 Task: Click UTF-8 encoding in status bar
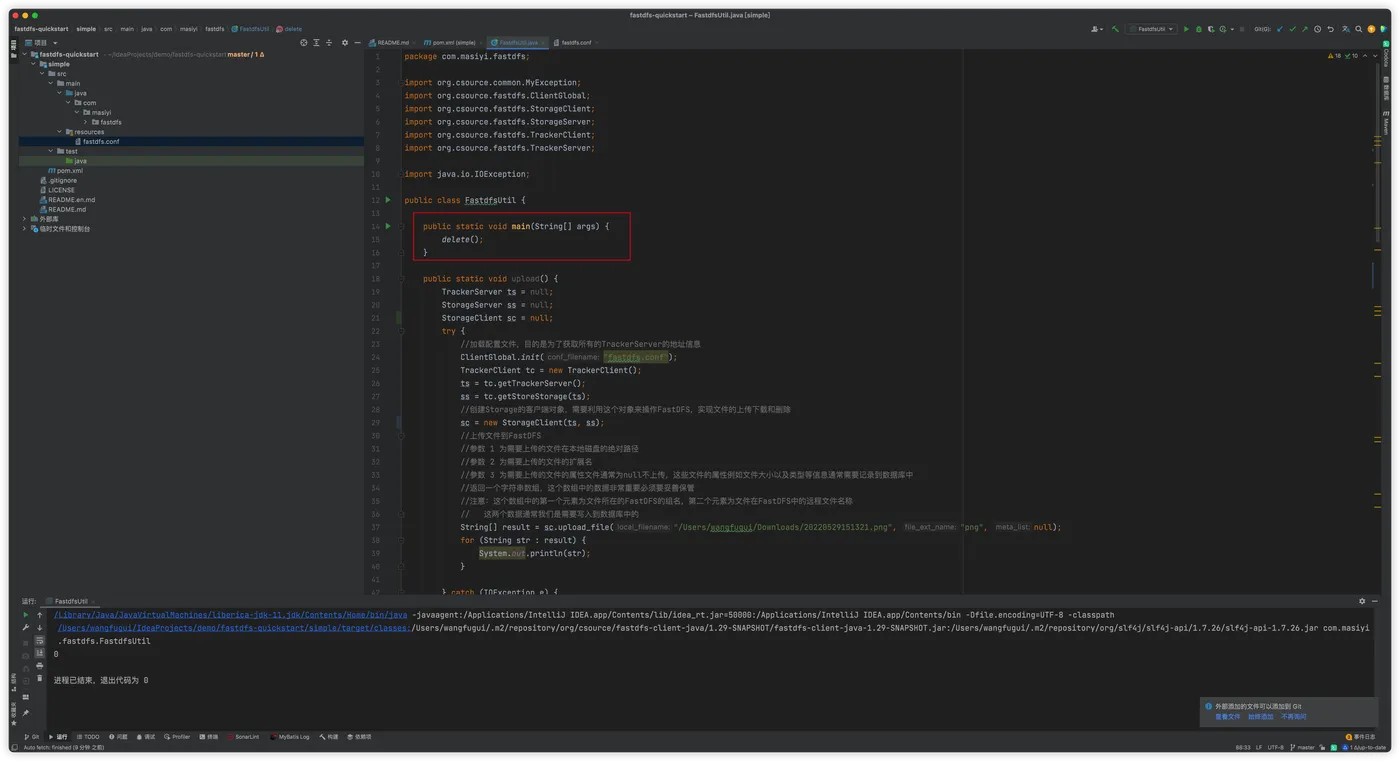(1276, 747)
